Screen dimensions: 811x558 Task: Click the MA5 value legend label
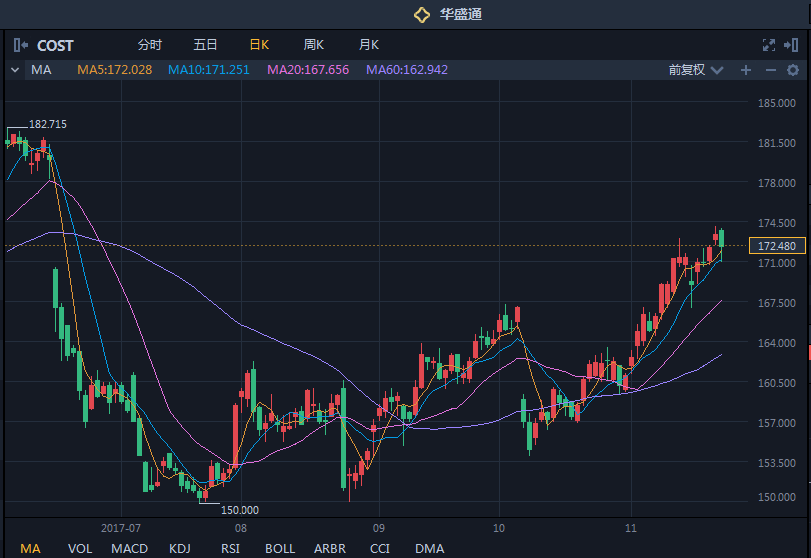(x=115, y=70)
